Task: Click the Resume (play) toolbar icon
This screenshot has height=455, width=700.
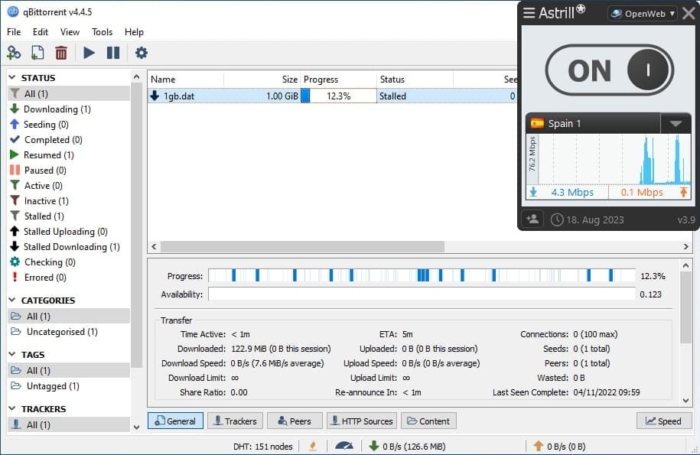Action: (x=89, y=53)
